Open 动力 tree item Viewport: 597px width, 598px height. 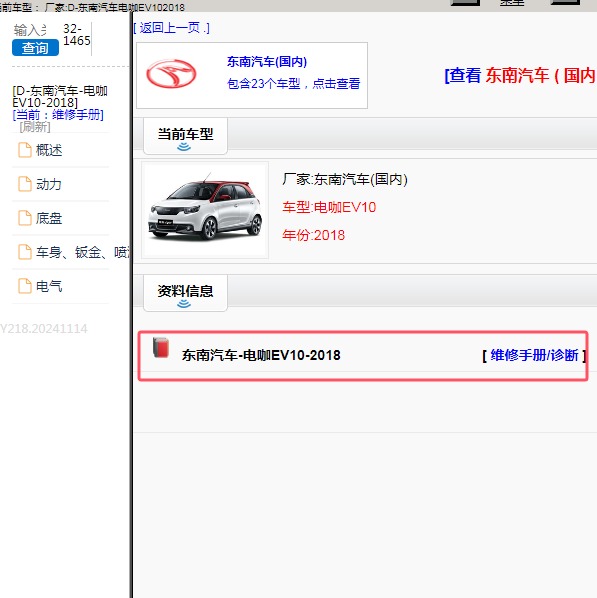(49, 184)
